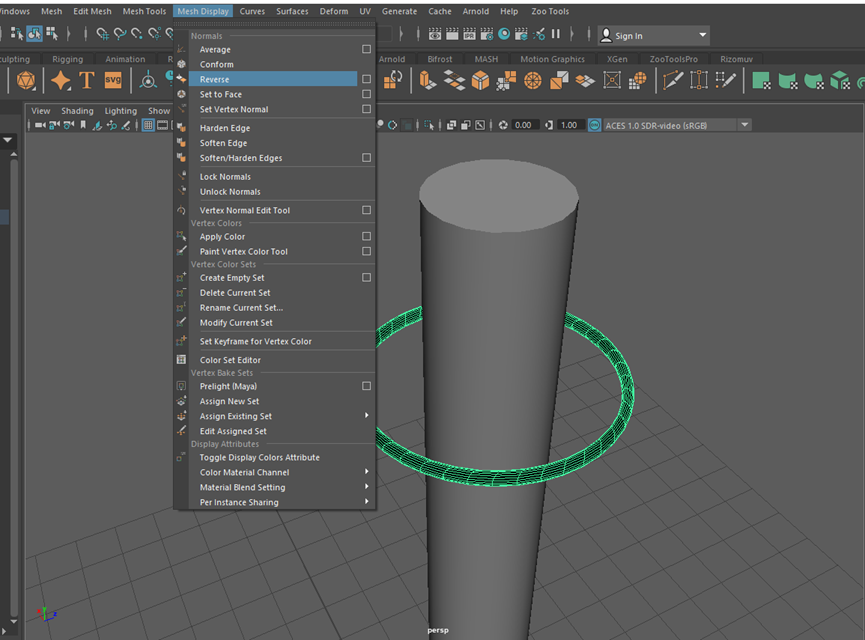Open the Mesh Tools menu
The image size is (865, 640).
(144, 11)
